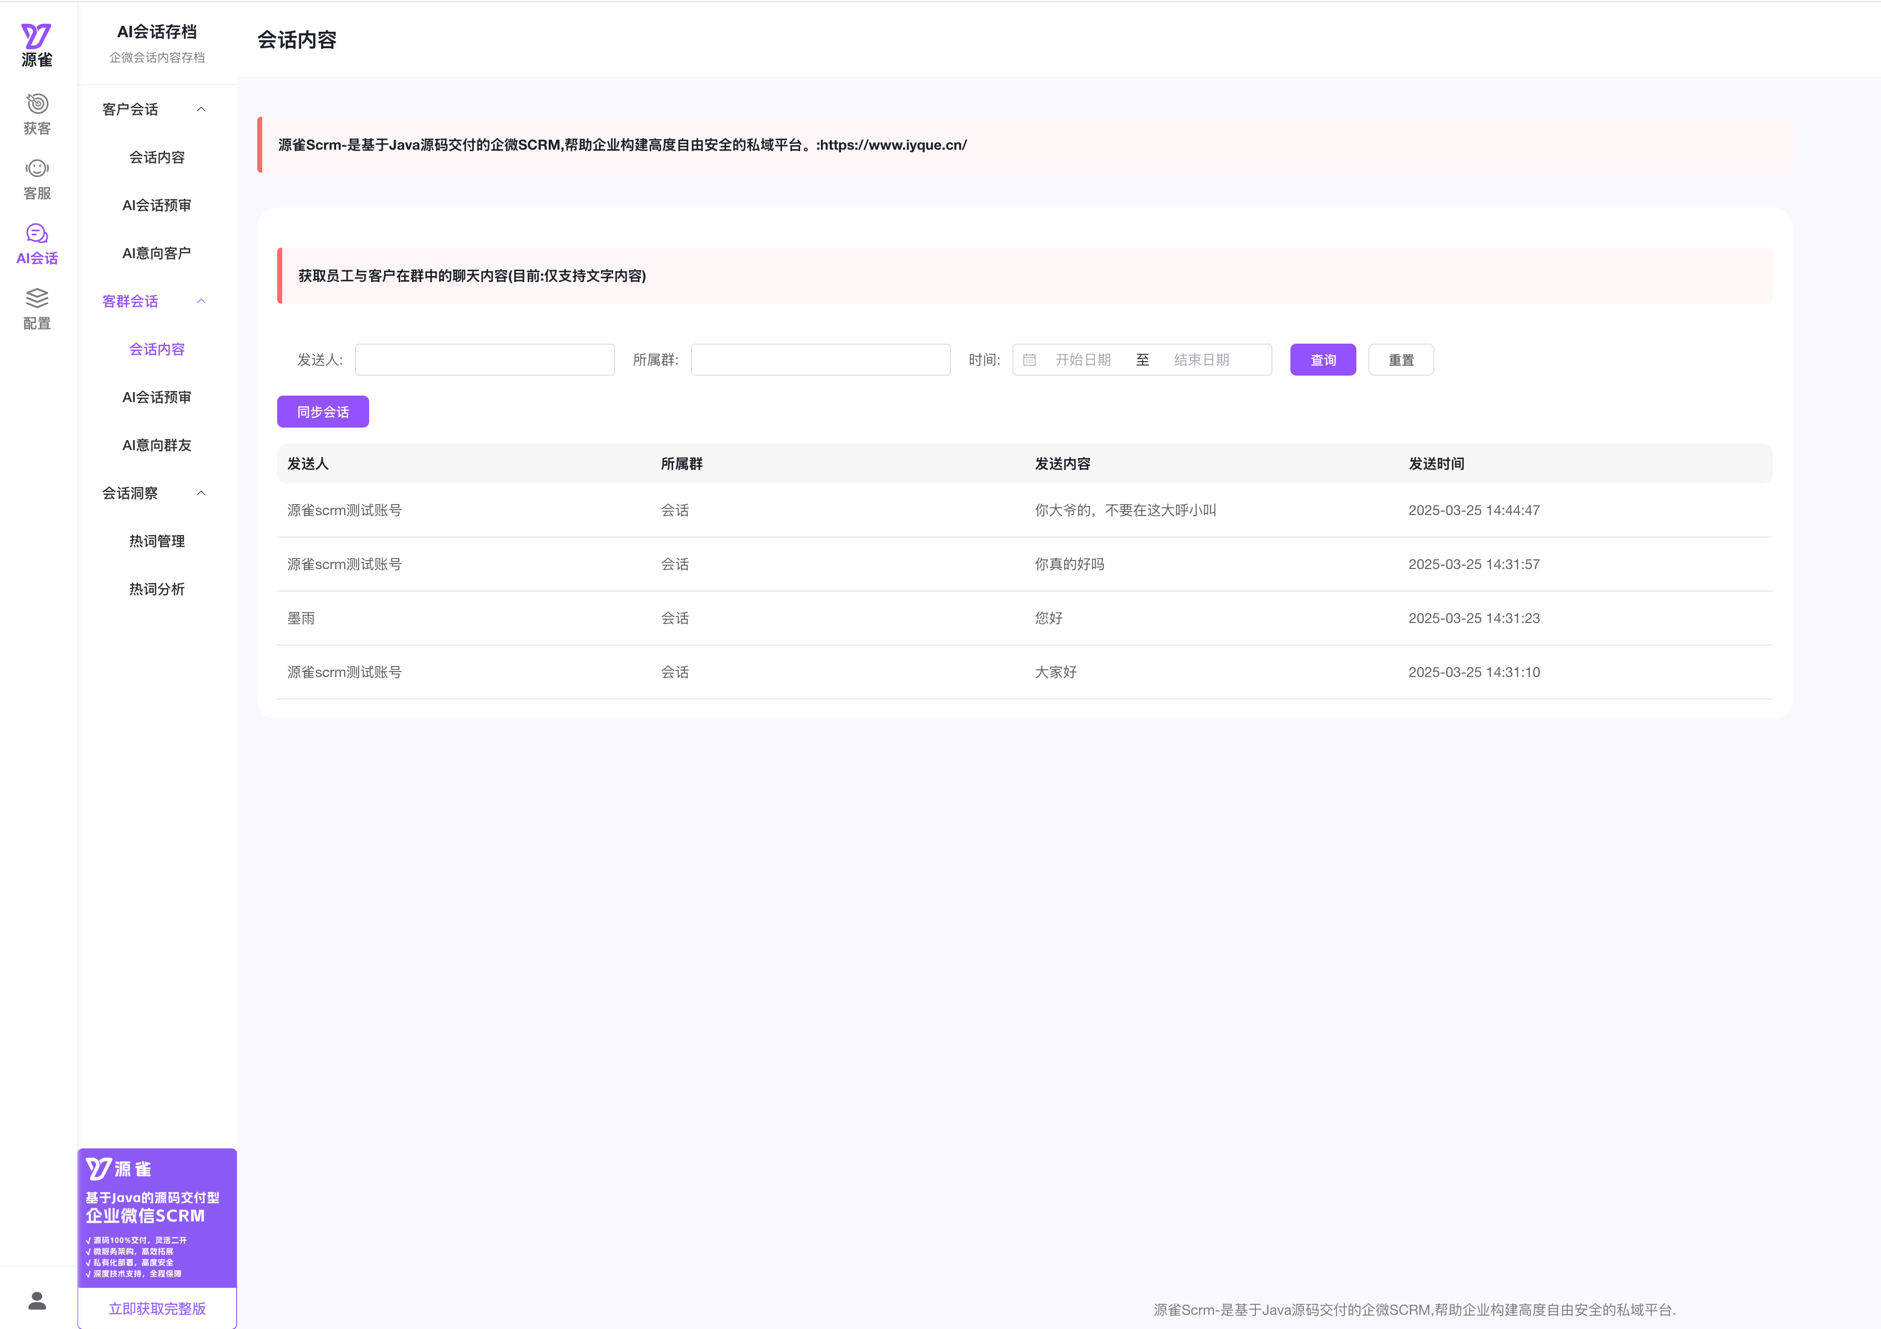Select timestamp 2025-03-25 14:31:10
The image size is (1881, 1329).
pos(1474,672)
